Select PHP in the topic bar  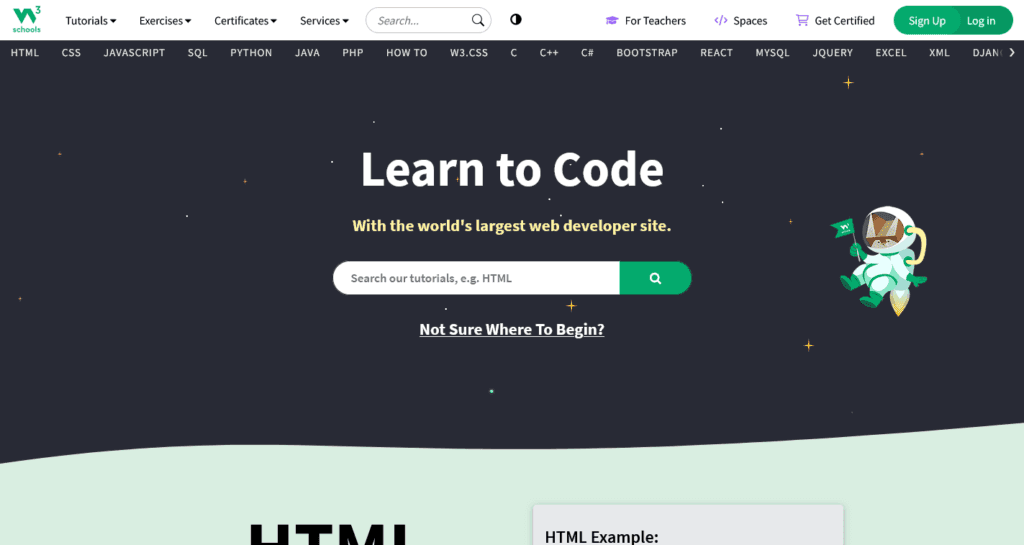(353, 53)
